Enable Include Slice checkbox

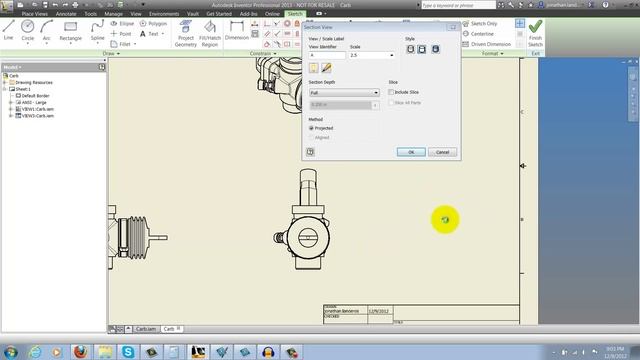point(391,92)
